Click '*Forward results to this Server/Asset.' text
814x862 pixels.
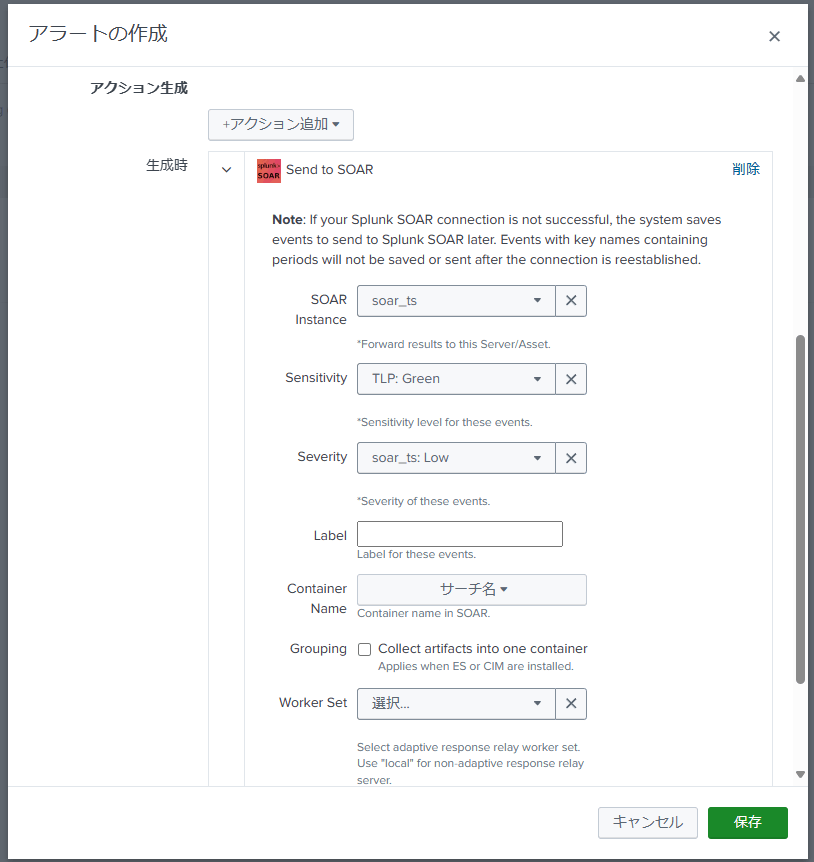pos(453,344)
